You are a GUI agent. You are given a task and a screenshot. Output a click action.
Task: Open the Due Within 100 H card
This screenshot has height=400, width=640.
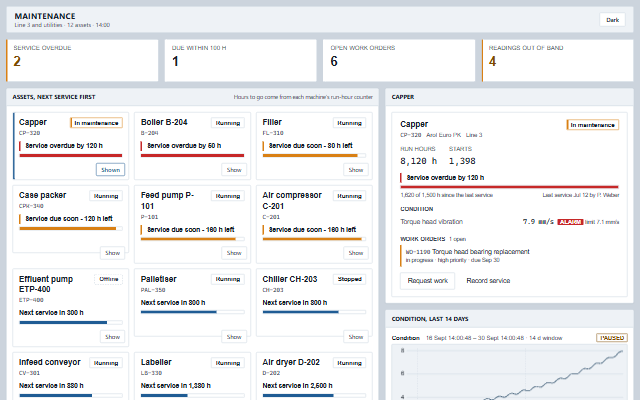(x=240, y=60)
